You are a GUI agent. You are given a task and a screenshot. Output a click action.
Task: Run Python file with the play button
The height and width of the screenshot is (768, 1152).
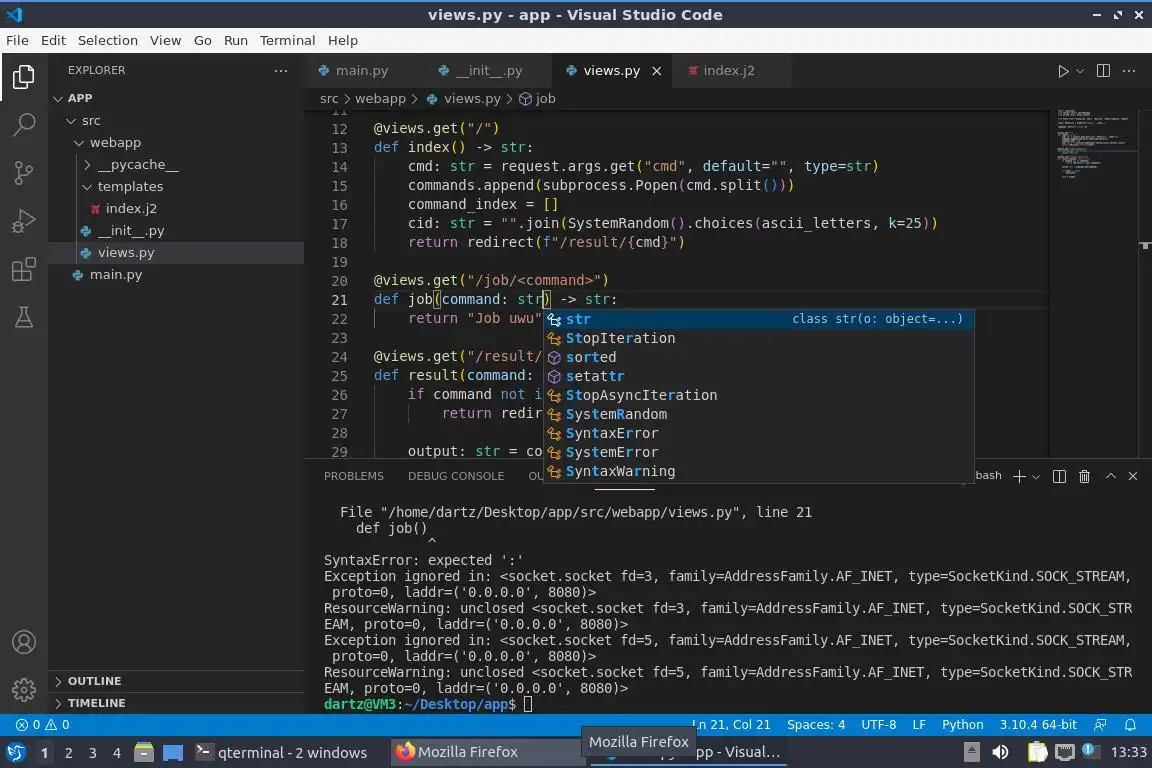pyautogui.click(x=1062, y=71)
